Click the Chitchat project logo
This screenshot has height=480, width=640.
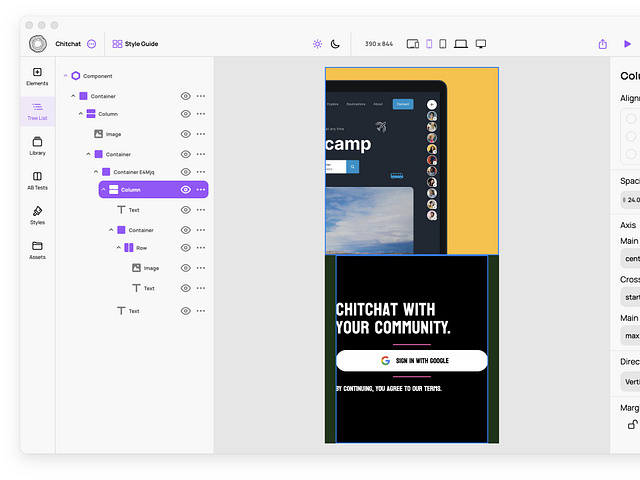coord(38,44)
